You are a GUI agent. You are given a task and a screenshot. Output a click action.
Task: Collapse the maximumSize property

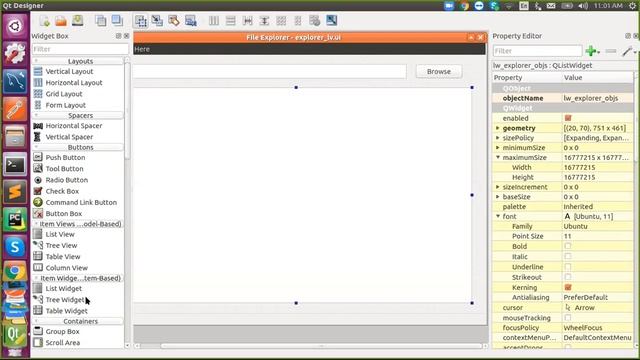click(x=498, y=157)
